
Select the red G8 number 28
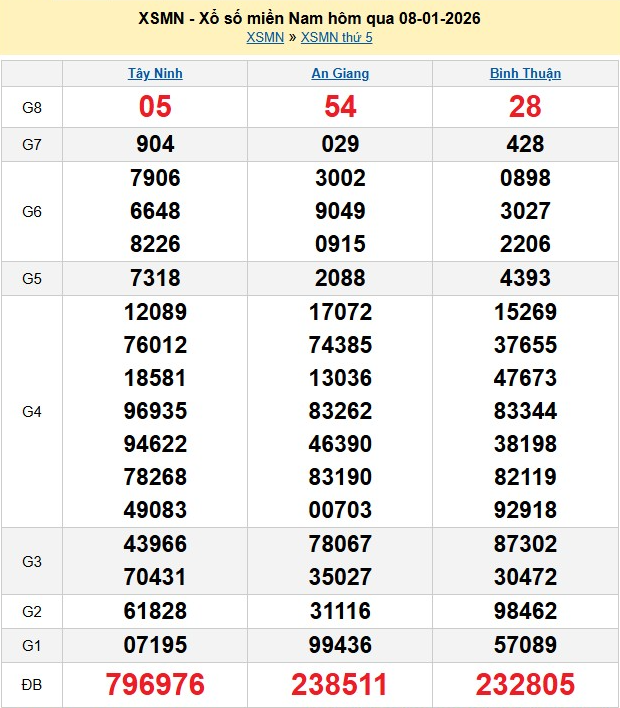(x=525, y=107)
